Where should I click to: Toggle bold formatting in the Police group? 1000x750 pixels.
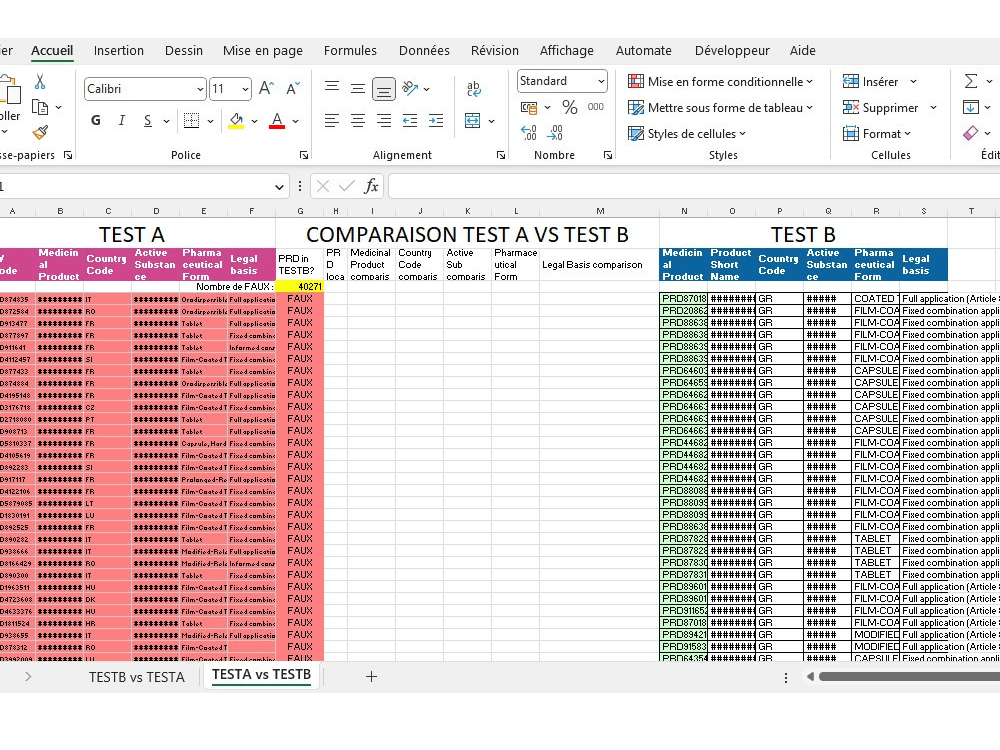[x=96, y=120]
